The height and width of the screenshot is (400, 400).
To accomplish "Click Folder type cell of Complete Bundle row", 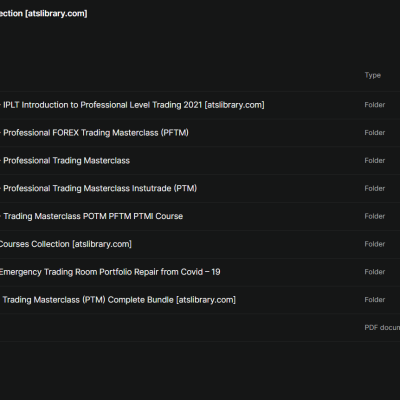I will click(375, 300).
